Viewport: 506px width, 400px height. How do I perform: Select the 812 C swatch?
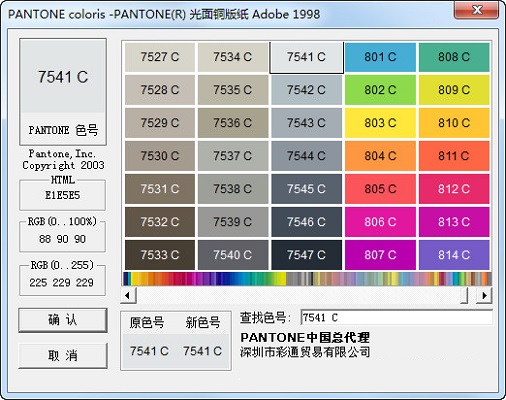click(x=454, y=189)
